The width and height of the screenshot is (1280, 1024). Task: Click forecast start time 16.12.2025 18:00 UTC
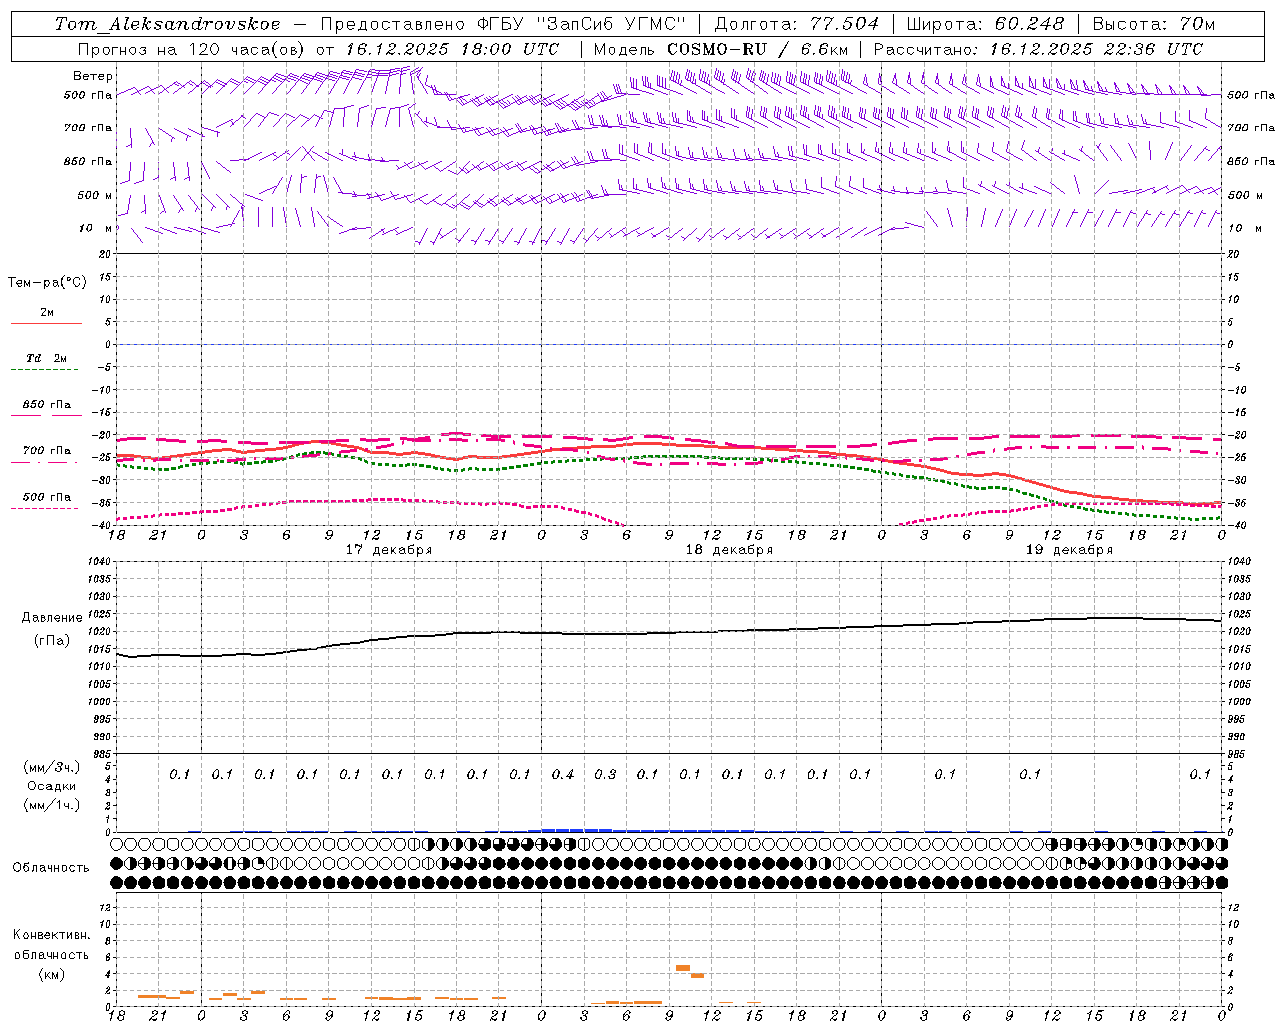point(452,49)
